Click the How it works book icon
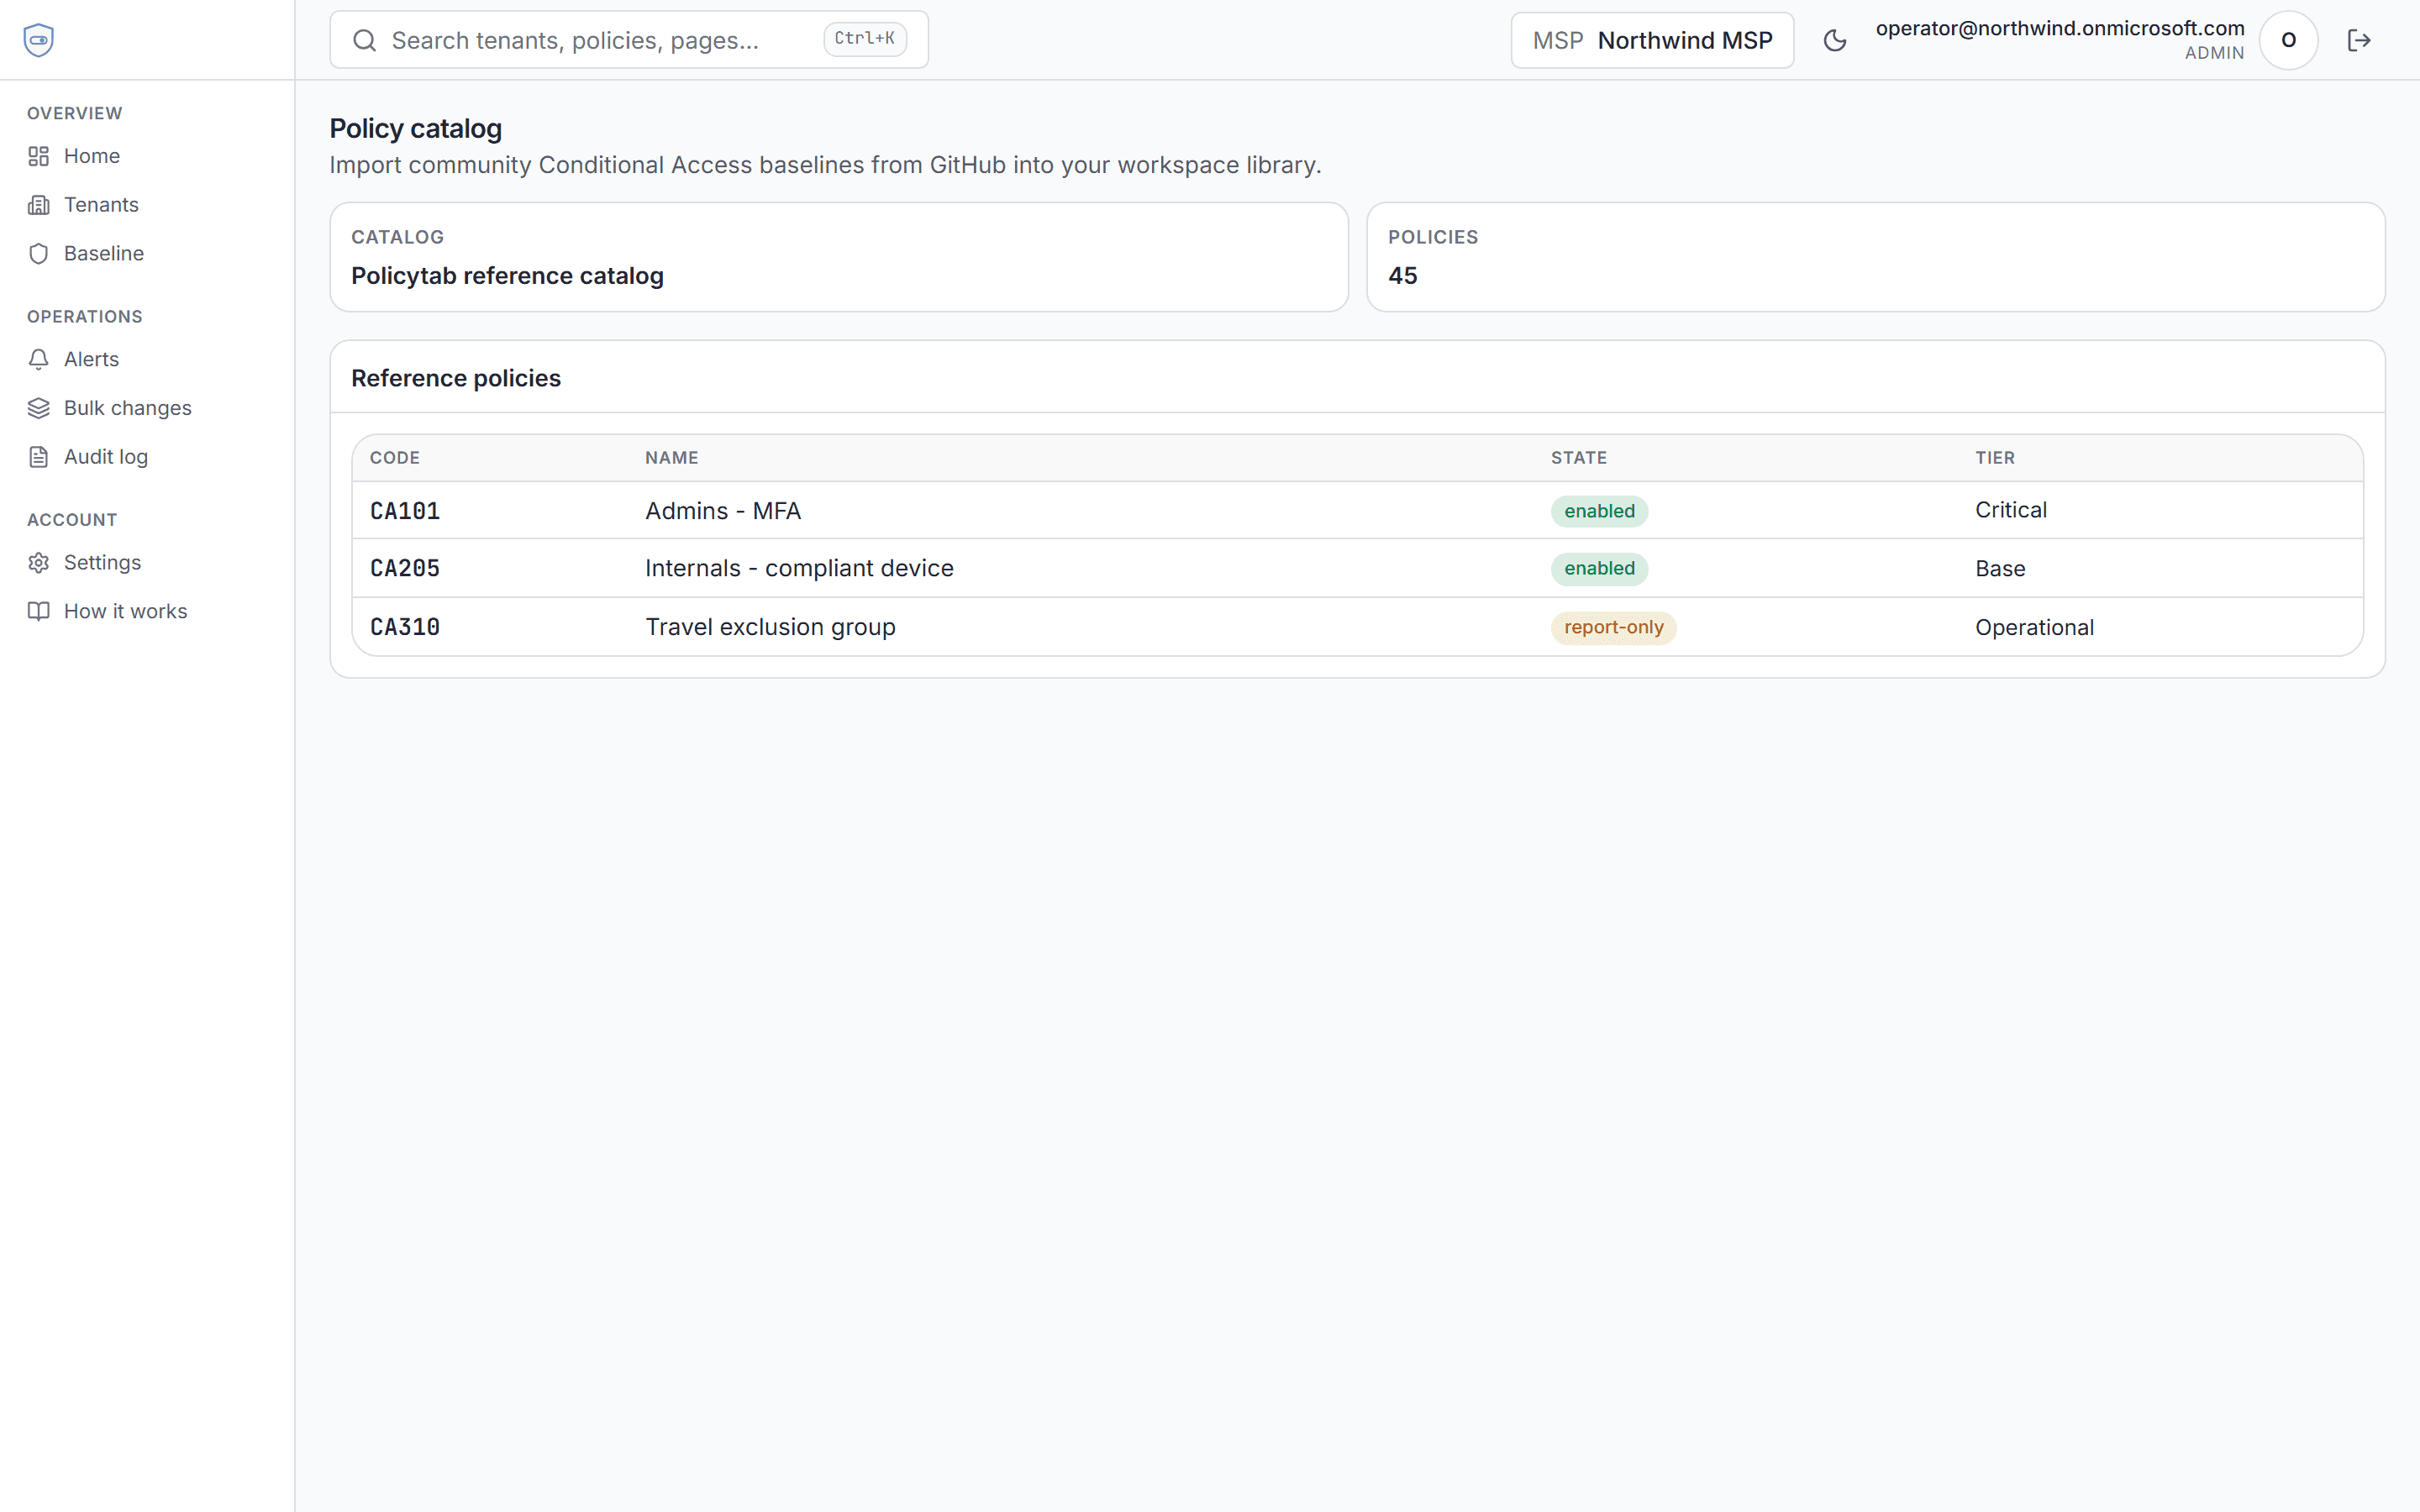This screenshot has height=1512, width=2420. point(39,611)
